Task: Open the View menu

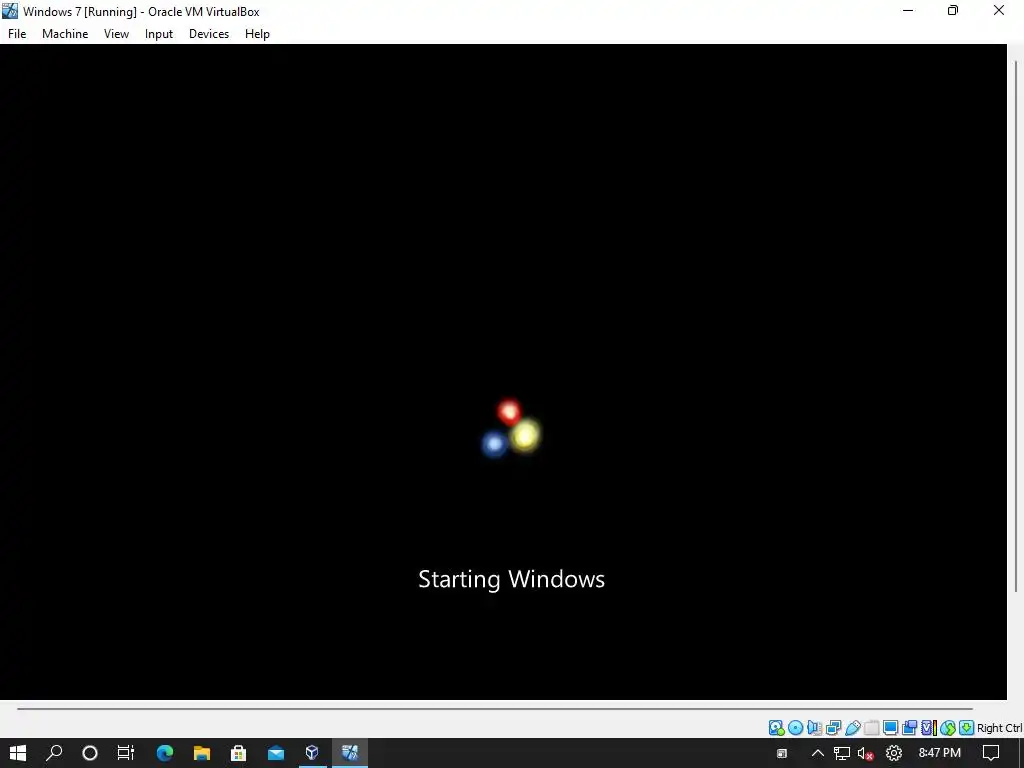Action: click(x=116, y=34)
